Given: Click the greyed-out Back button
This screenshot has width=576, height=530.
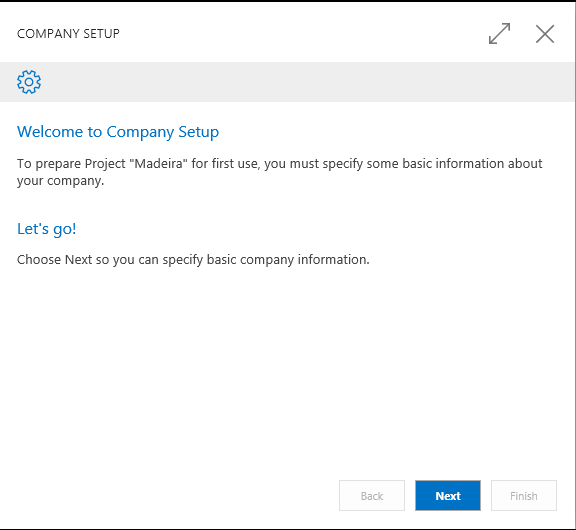Looking at the screenshot, I should click(x=372, y=495).
